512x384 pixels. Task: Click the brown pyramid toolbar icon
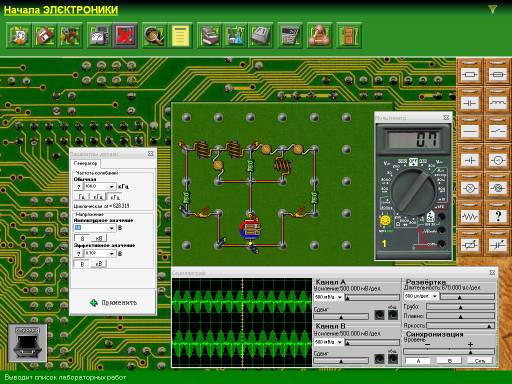319,35
